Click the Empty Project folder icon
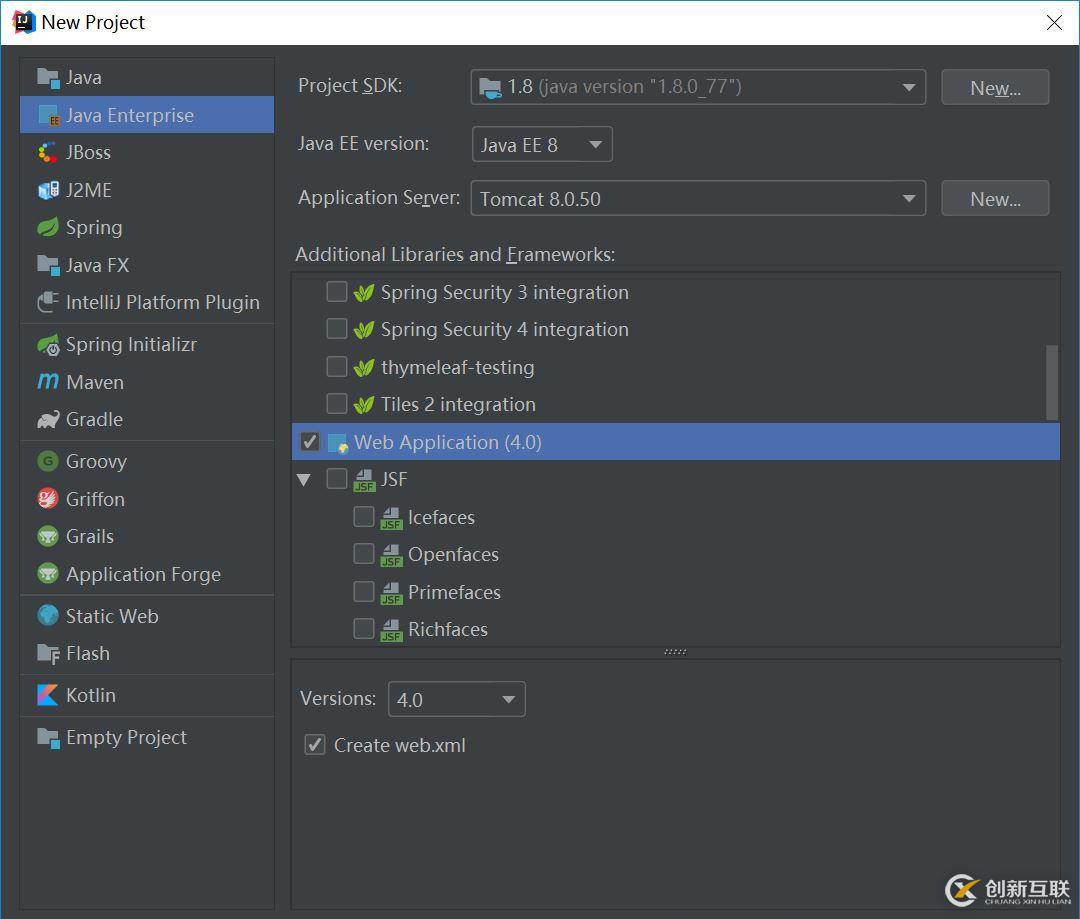Screen dimensions: 1080x919 (48, 737)
